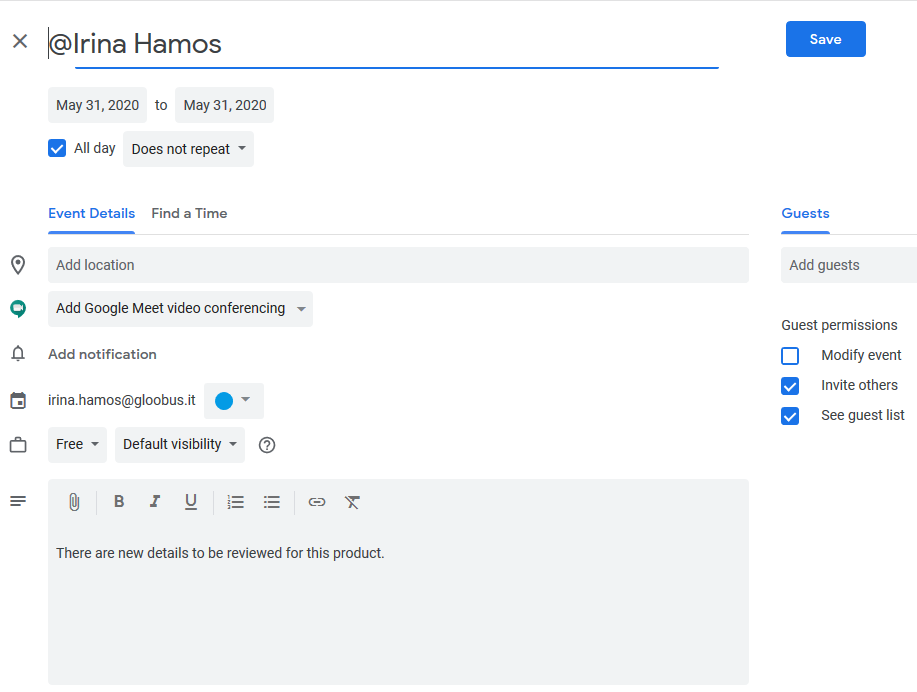This screenshot has height=692, width=917.
Task: Click the event title @Irina Hamos field
Action: [x=383, y=44]
